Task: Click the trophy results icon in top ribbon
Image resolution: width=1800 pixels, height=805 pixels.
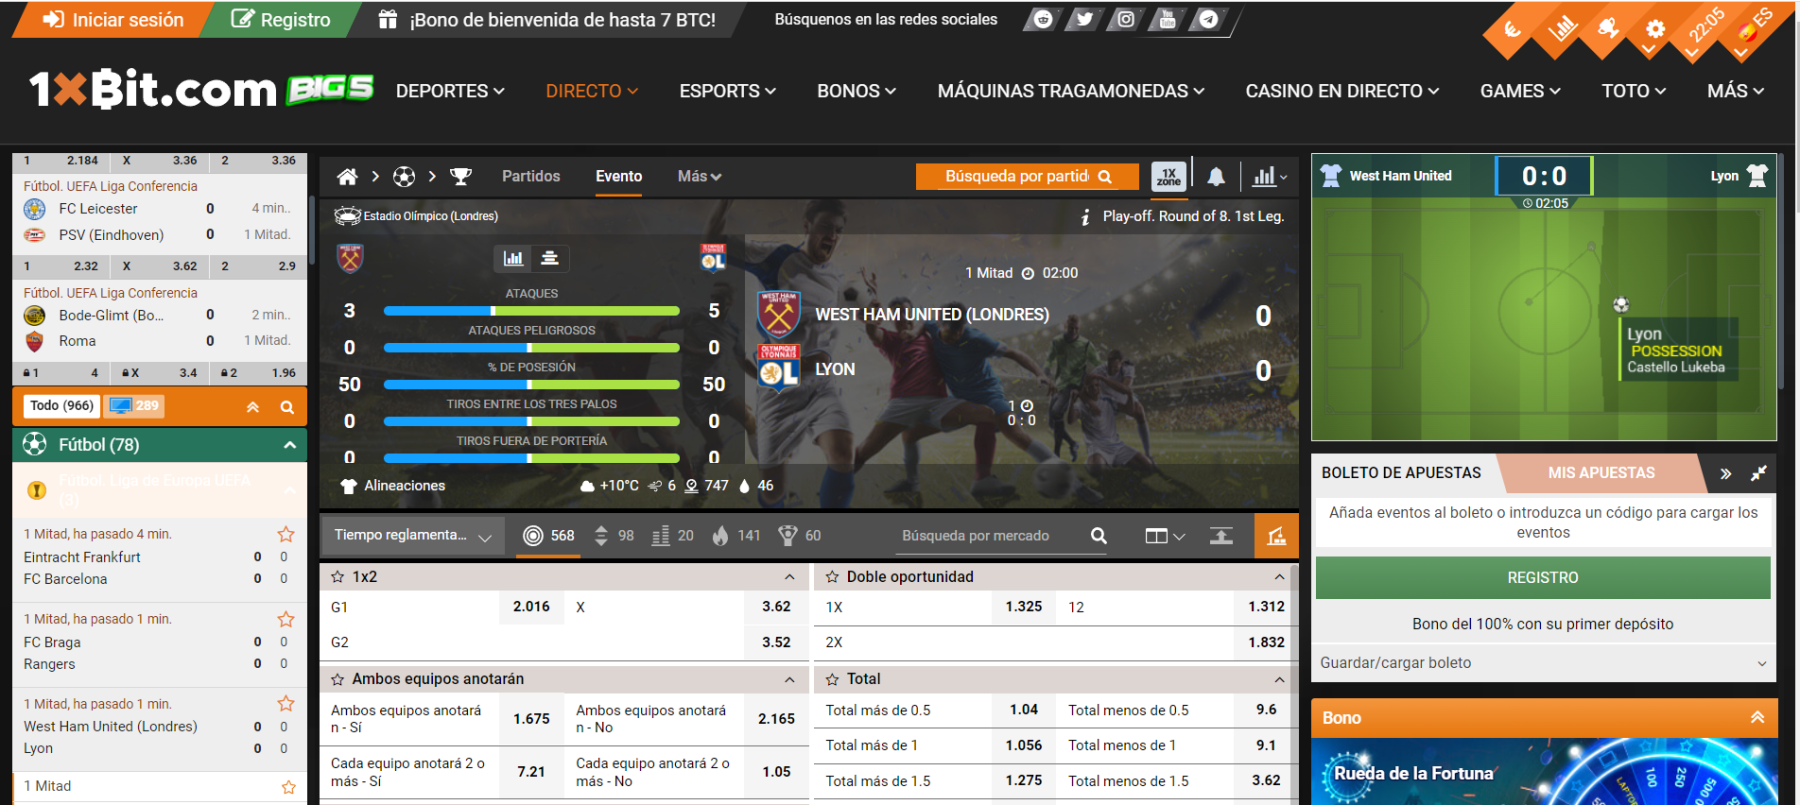Action: (1608, 28)
